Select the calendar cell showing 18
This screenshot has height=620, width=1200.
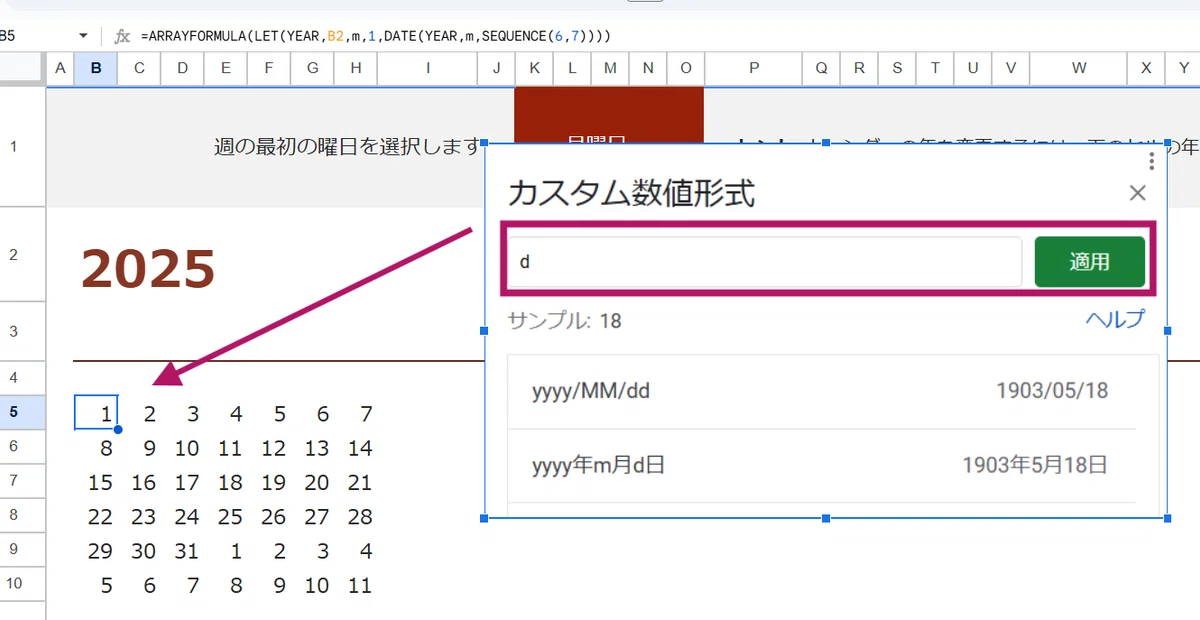[x=227, y=482]
